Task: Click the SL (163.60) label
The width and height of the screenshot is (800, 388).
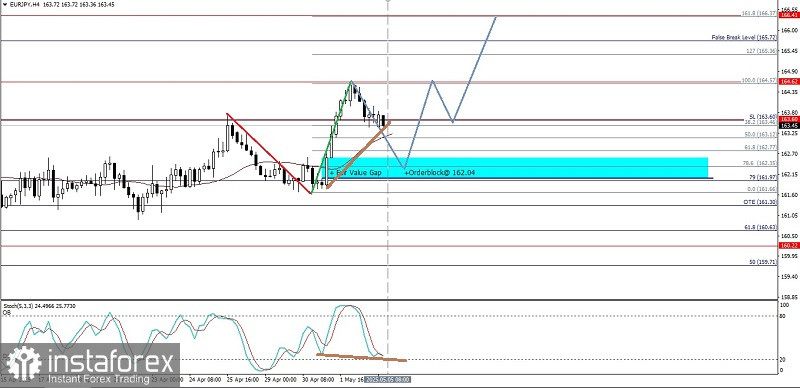Action: click(x=763, y=116)
